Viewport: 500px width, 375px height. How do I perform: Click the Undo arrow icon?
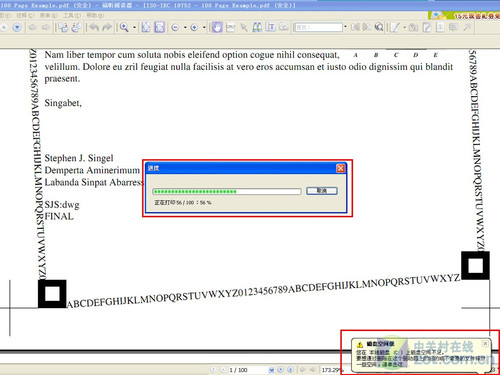(x=94, y=27)
